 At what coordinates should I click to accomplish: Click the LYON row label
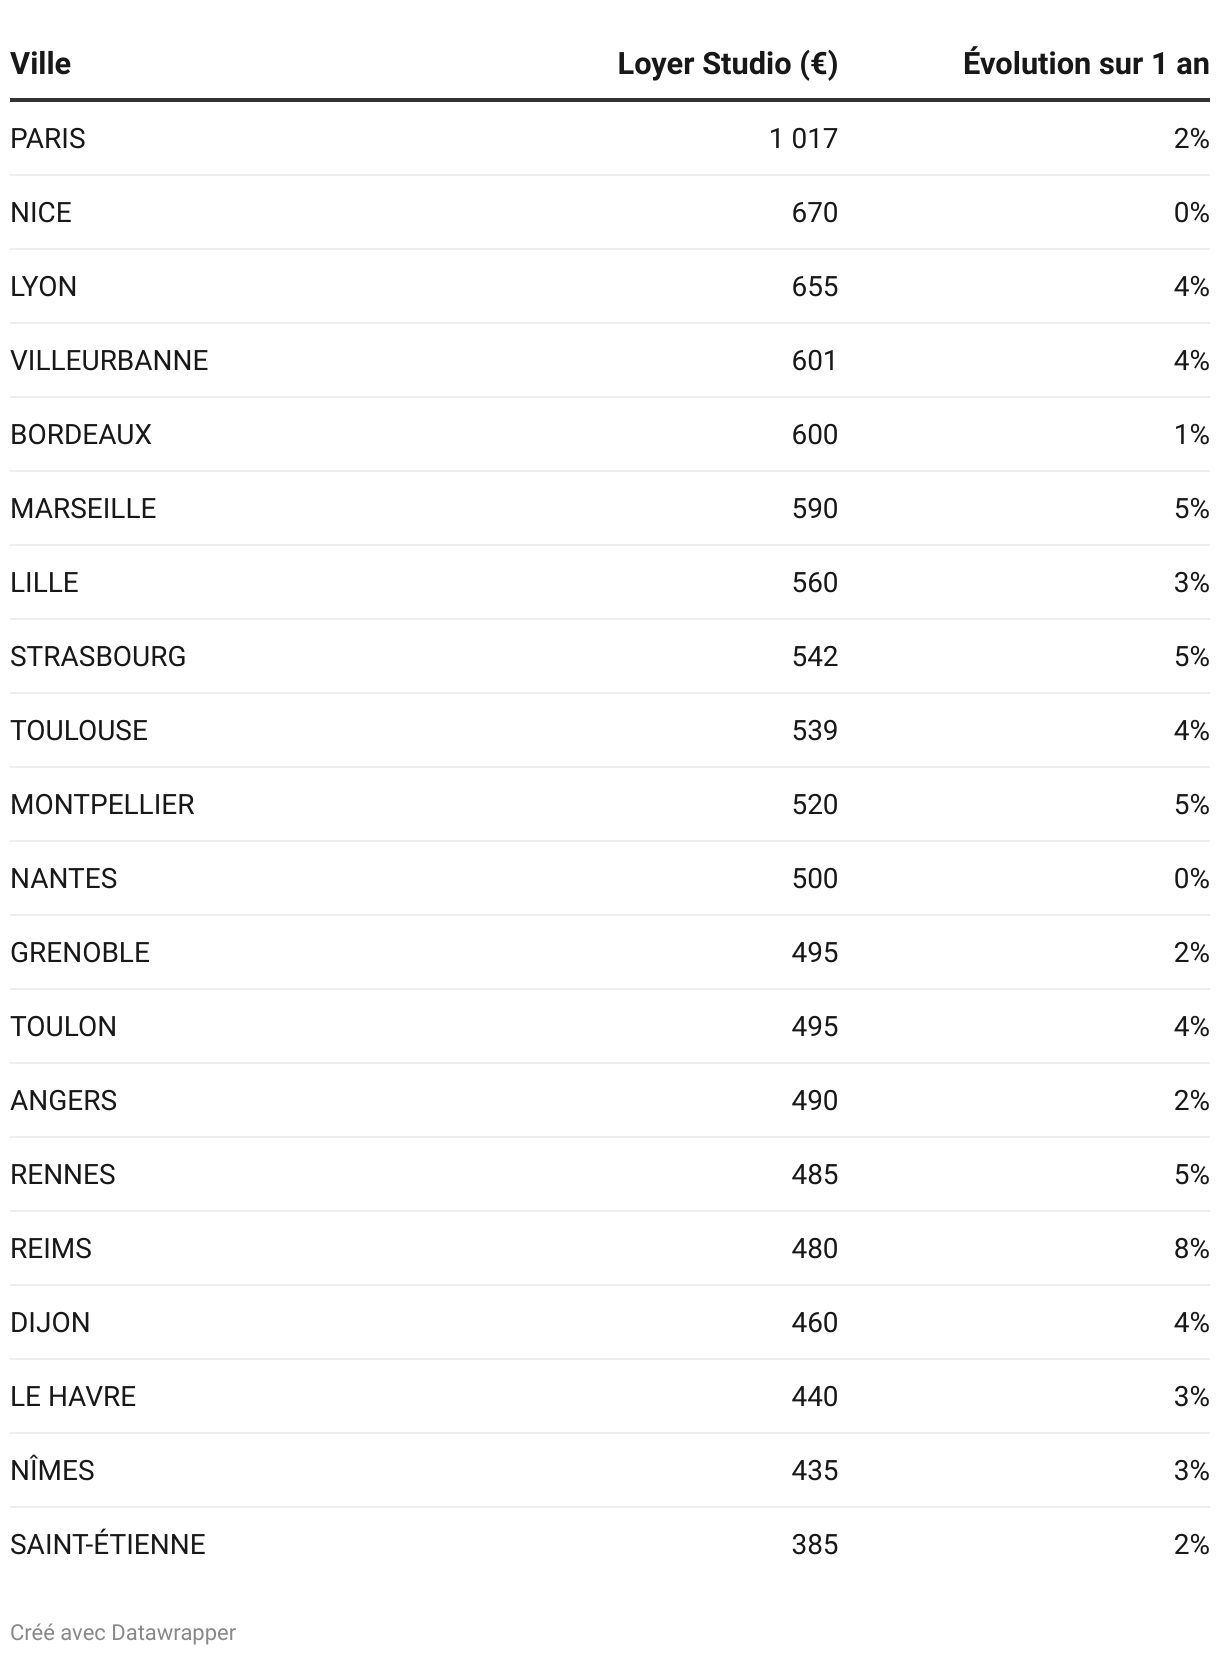click(44, 286)
